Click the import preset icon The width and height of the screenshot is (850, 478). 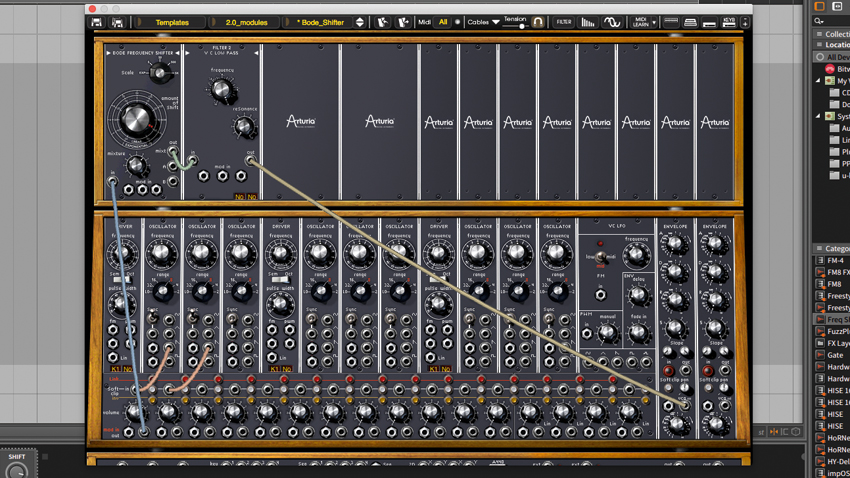pyautogui.click(x=383, y=22)
